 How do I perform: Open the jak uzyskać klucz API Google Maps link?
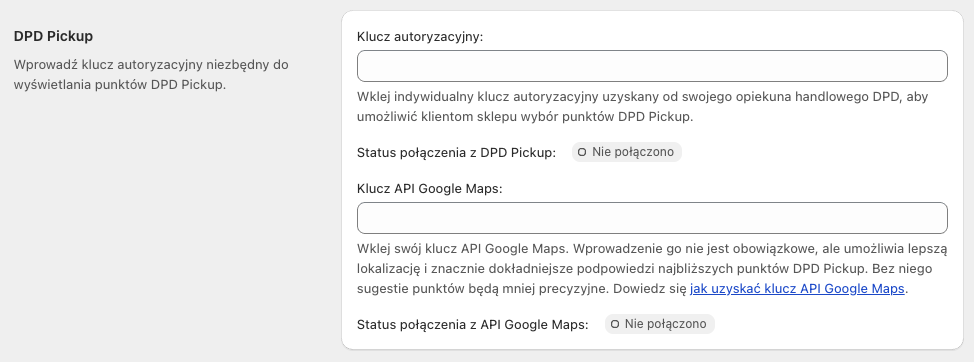pyautogui.click(x=797, y=289)
